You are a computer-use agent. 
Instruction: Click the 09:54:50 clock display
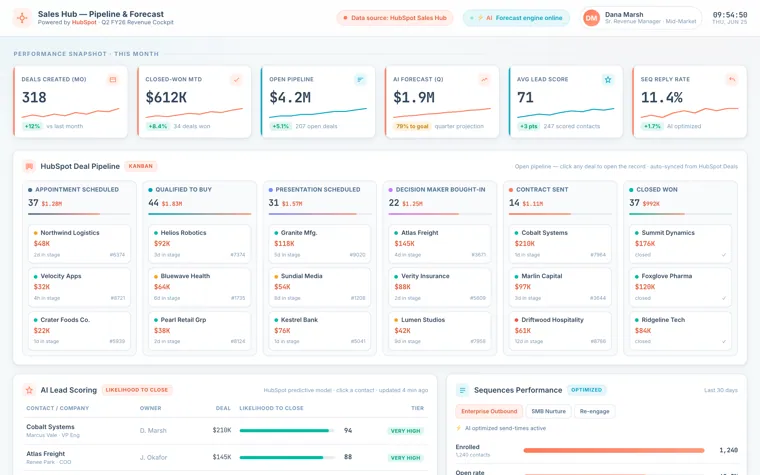pyautogui.click(x=729, y=15)
